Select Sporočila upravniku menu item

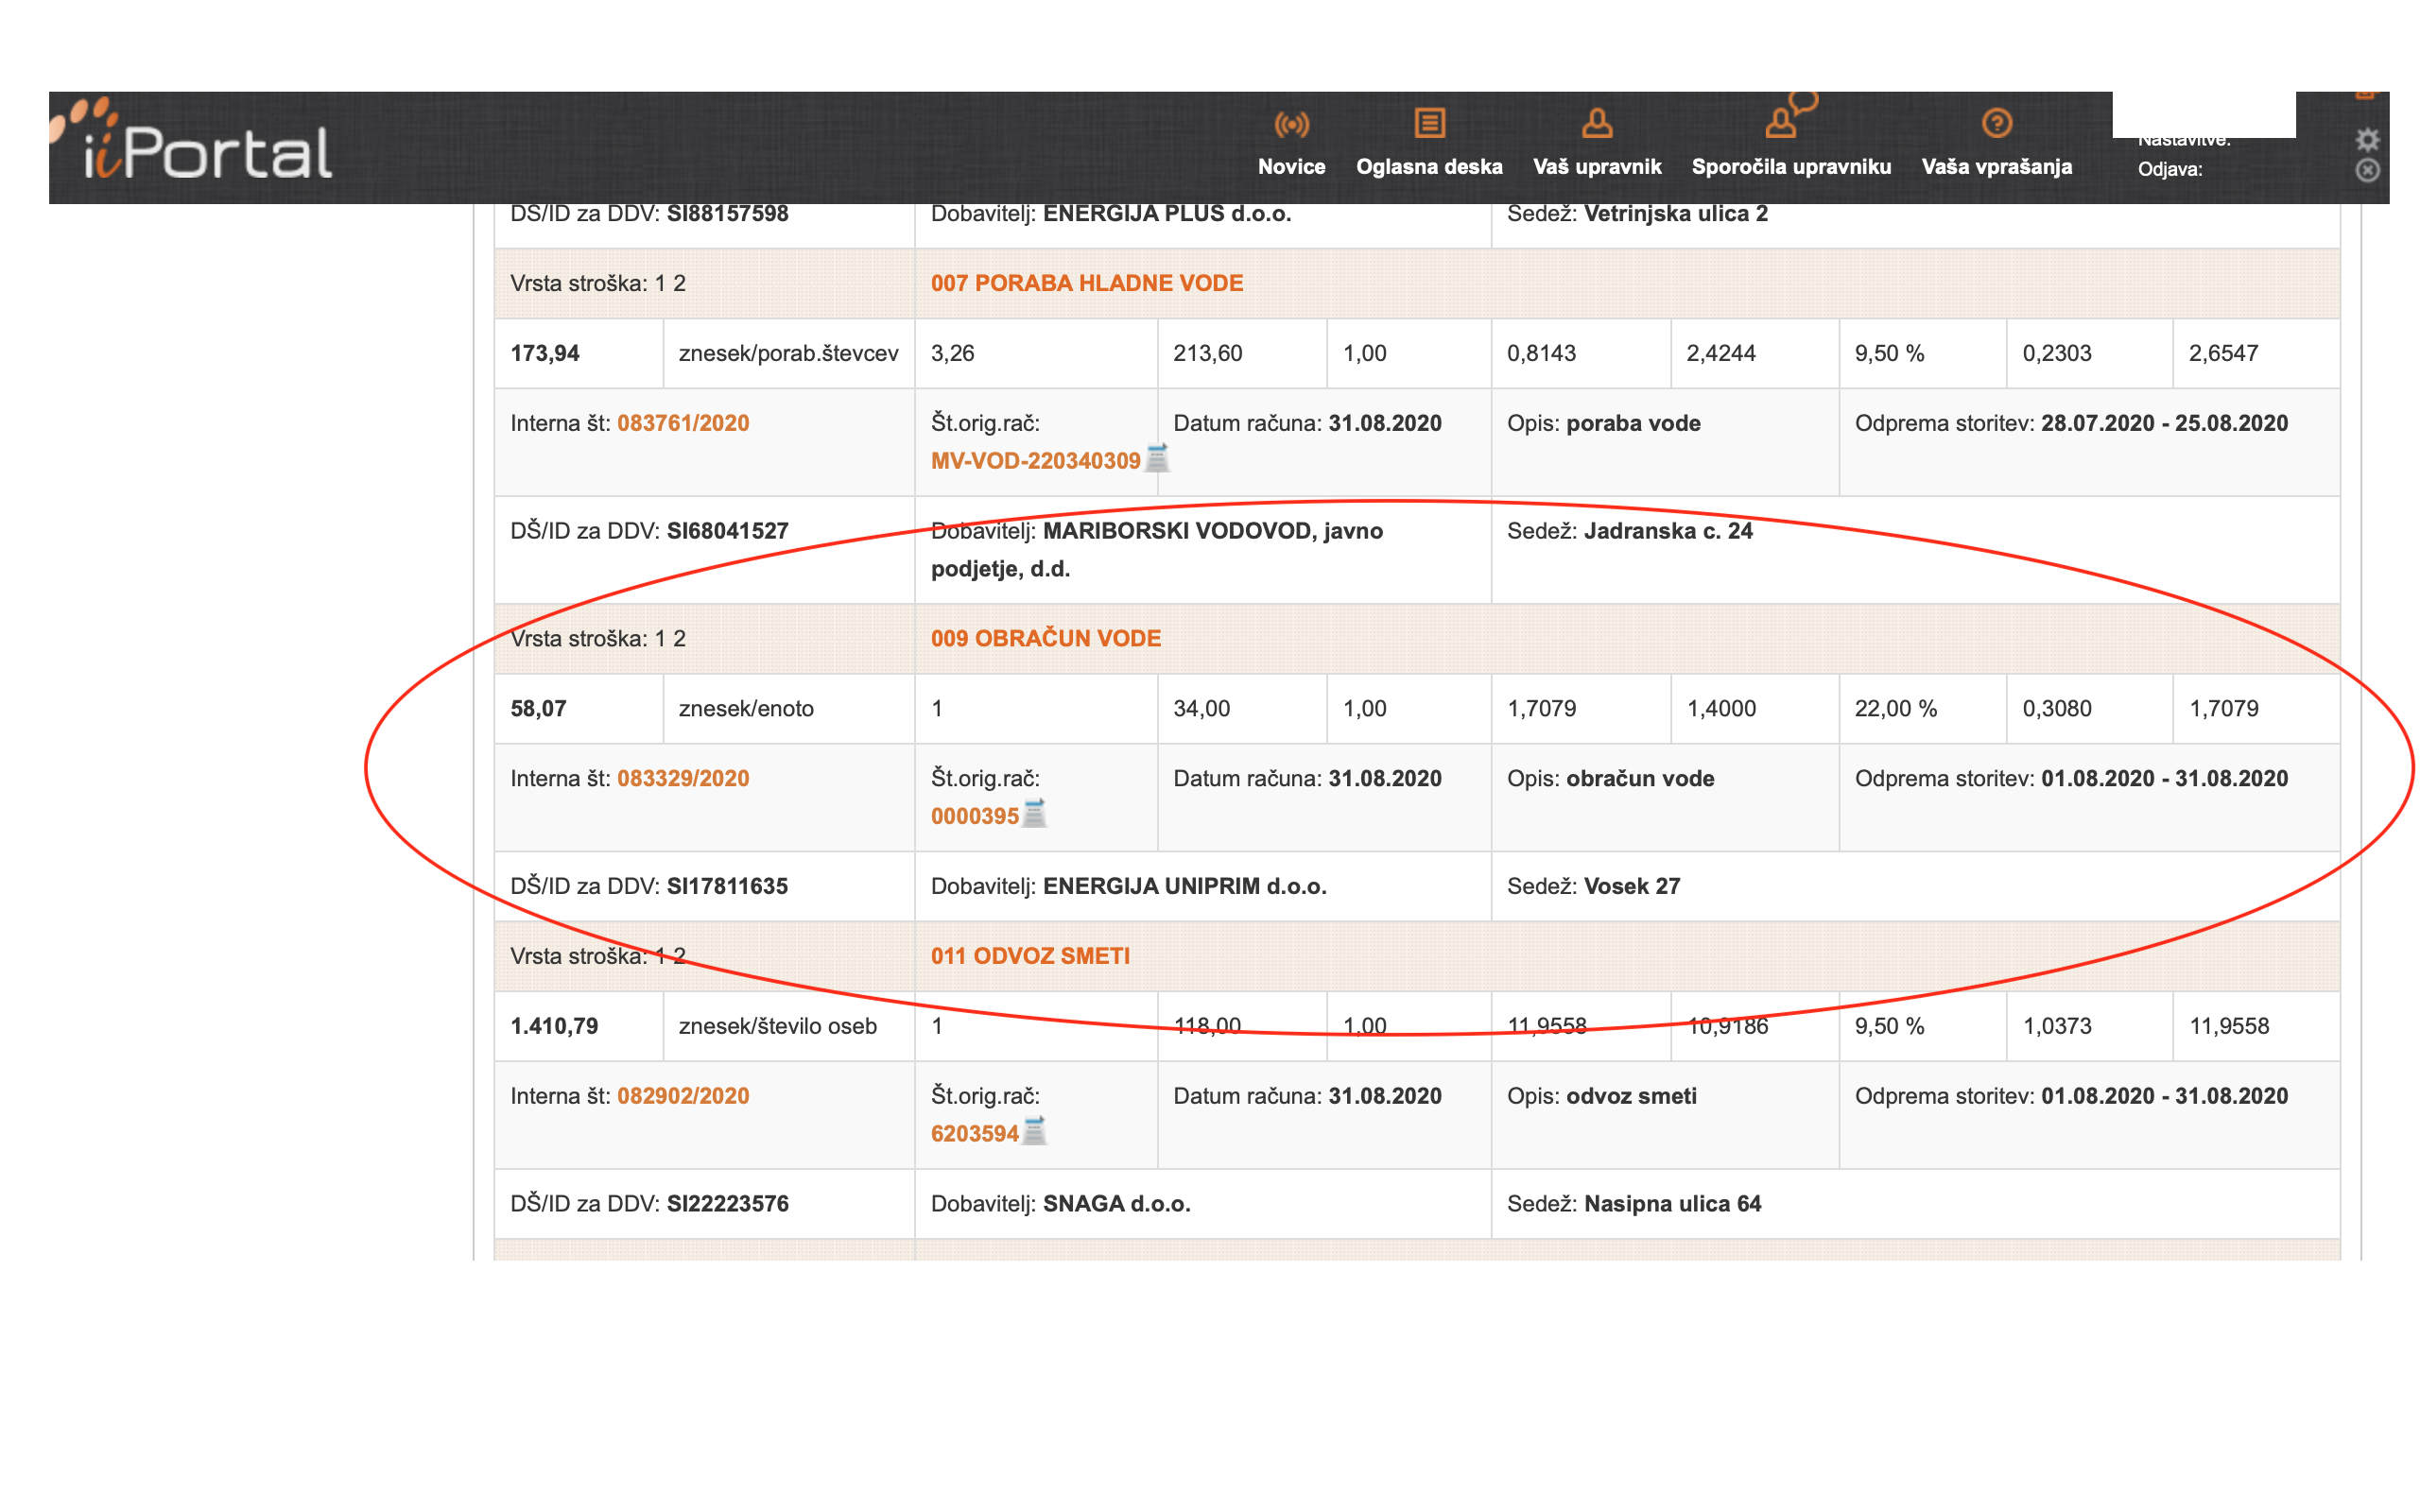[1791, 167]
